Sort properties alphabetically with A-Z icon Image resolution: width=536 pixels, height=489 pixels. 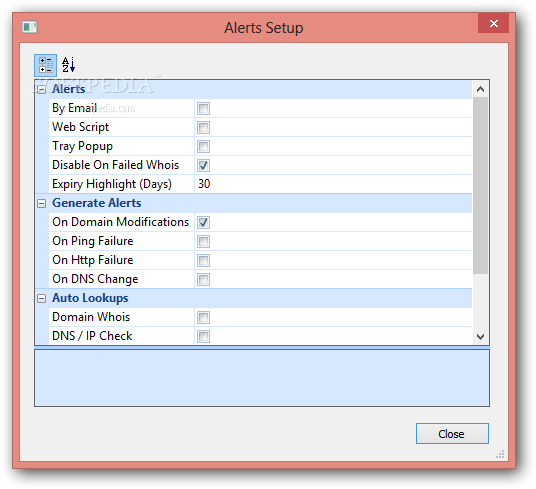(68, 65)
